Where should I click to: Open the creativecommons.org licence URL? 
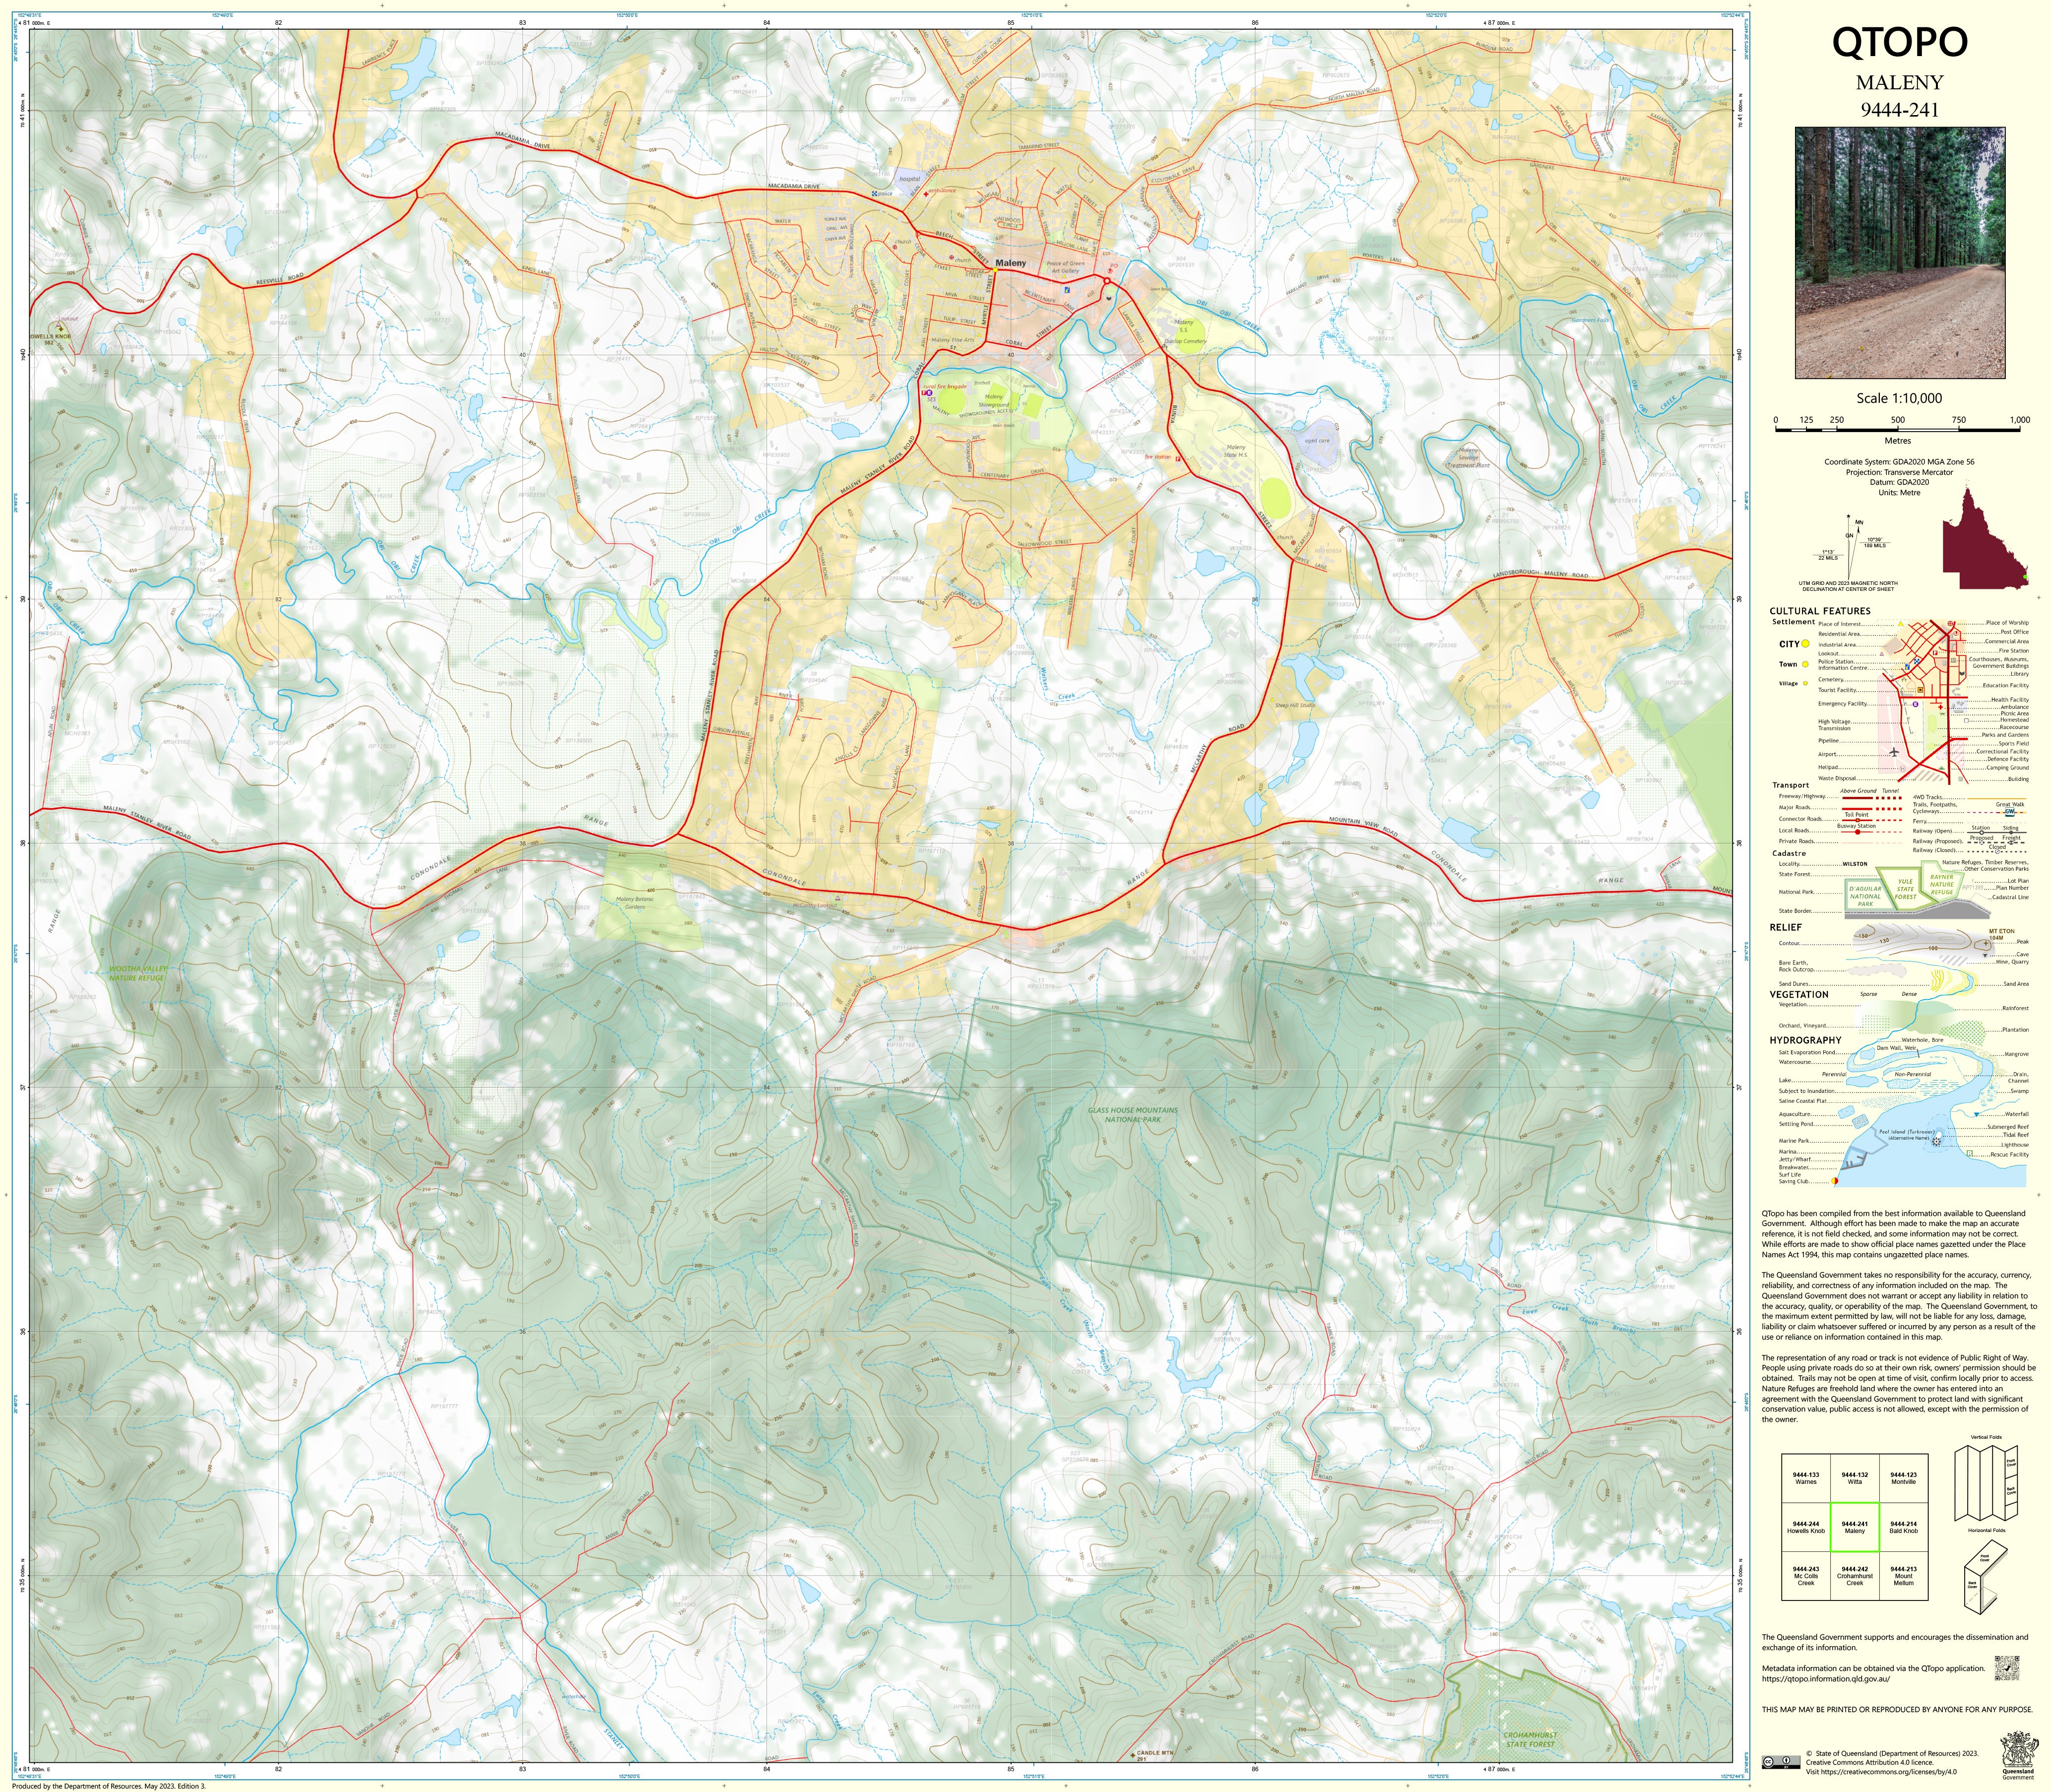(x=1889, y=1772)
